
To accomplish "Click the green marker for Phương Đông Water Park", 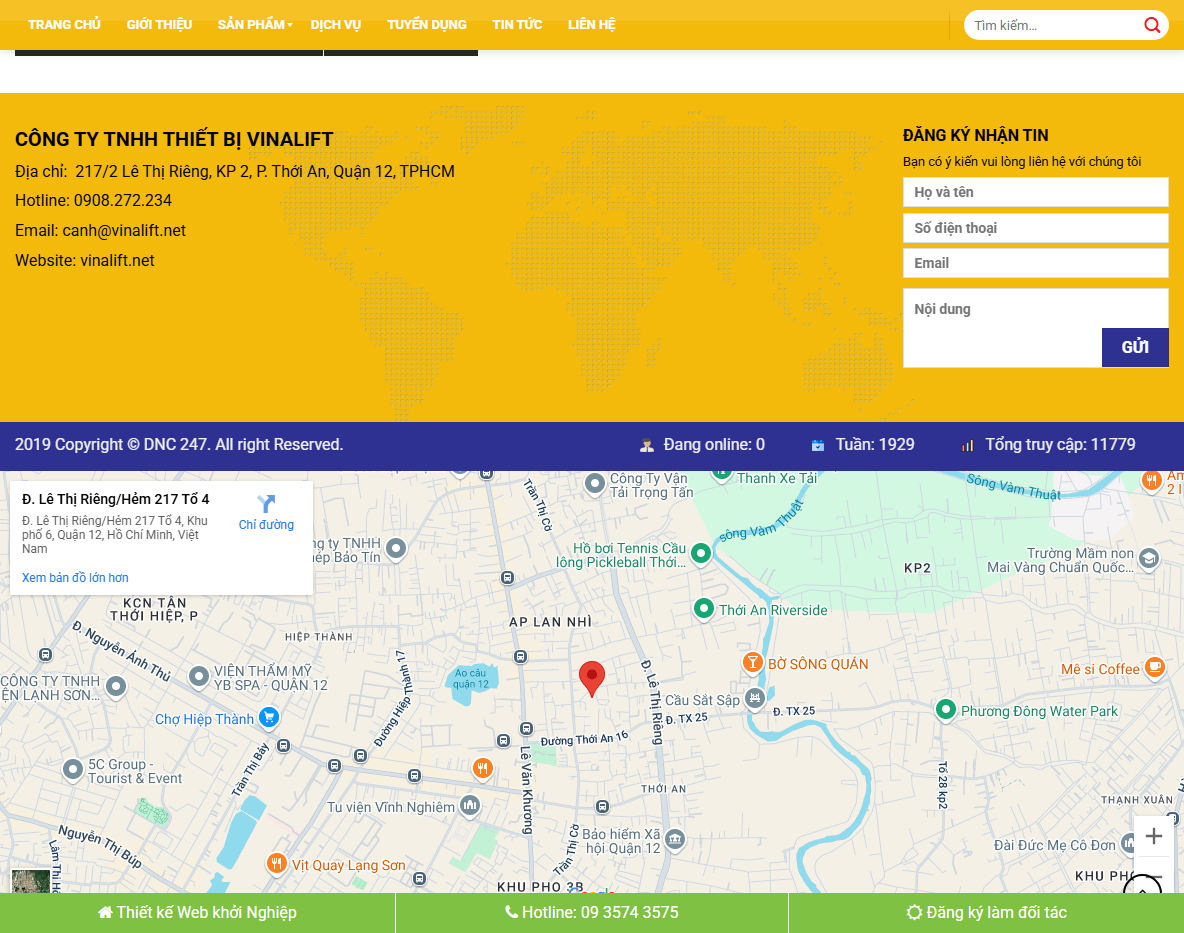I will point(946,710).
